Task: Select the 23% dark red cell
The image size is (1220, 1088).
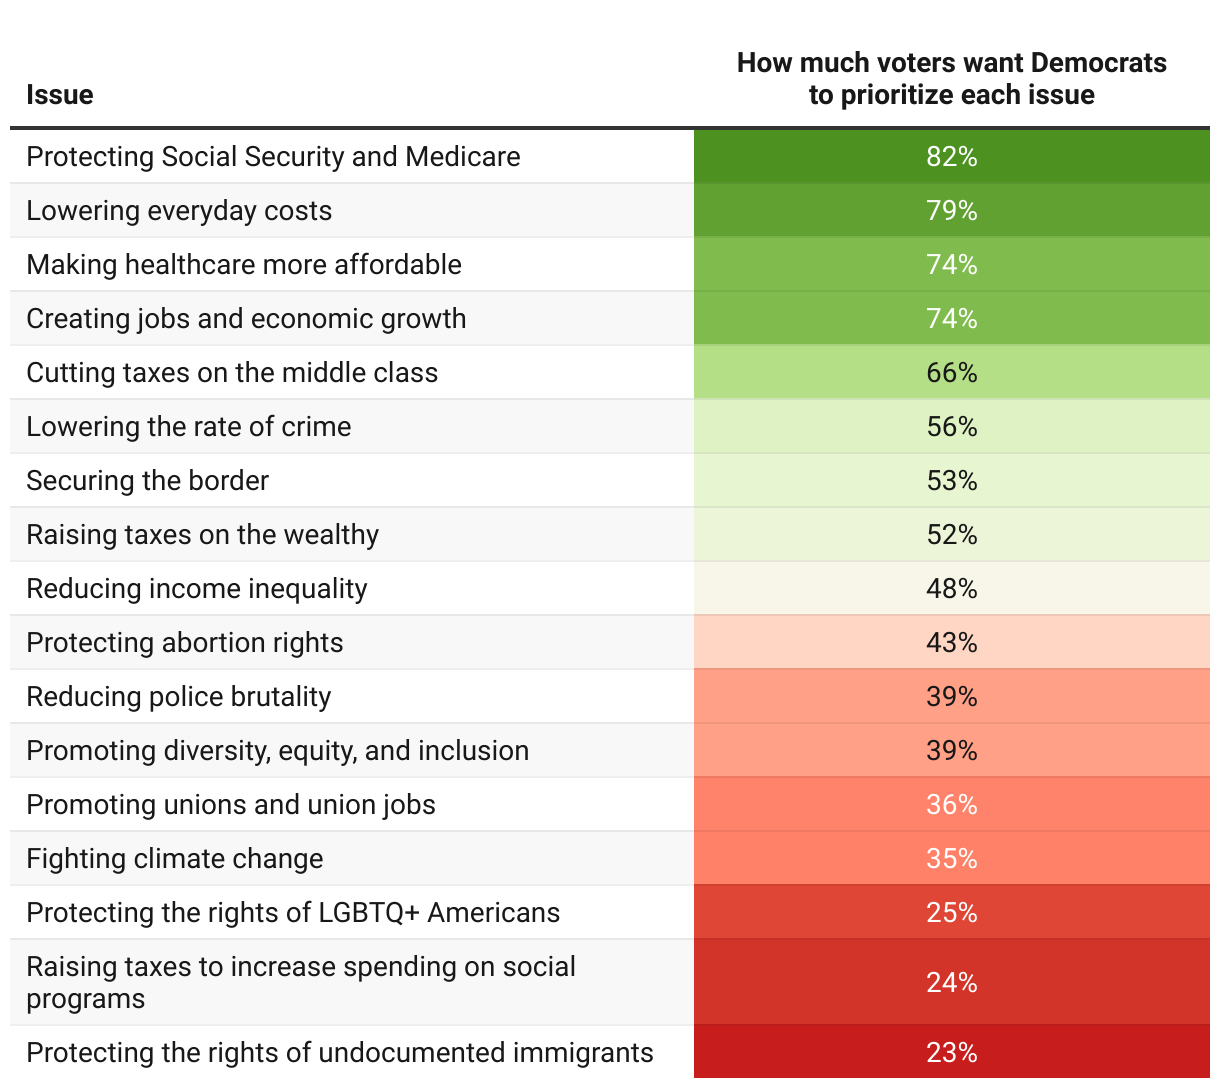Action: pyautogui.click(x=951, y=1053)
